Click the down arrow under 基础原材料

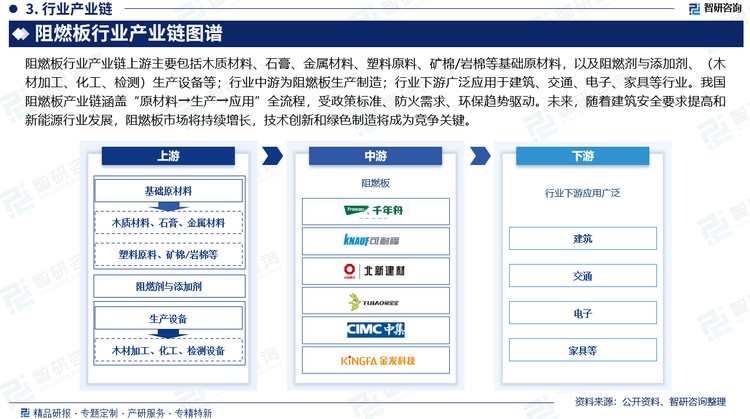point(168,207)
